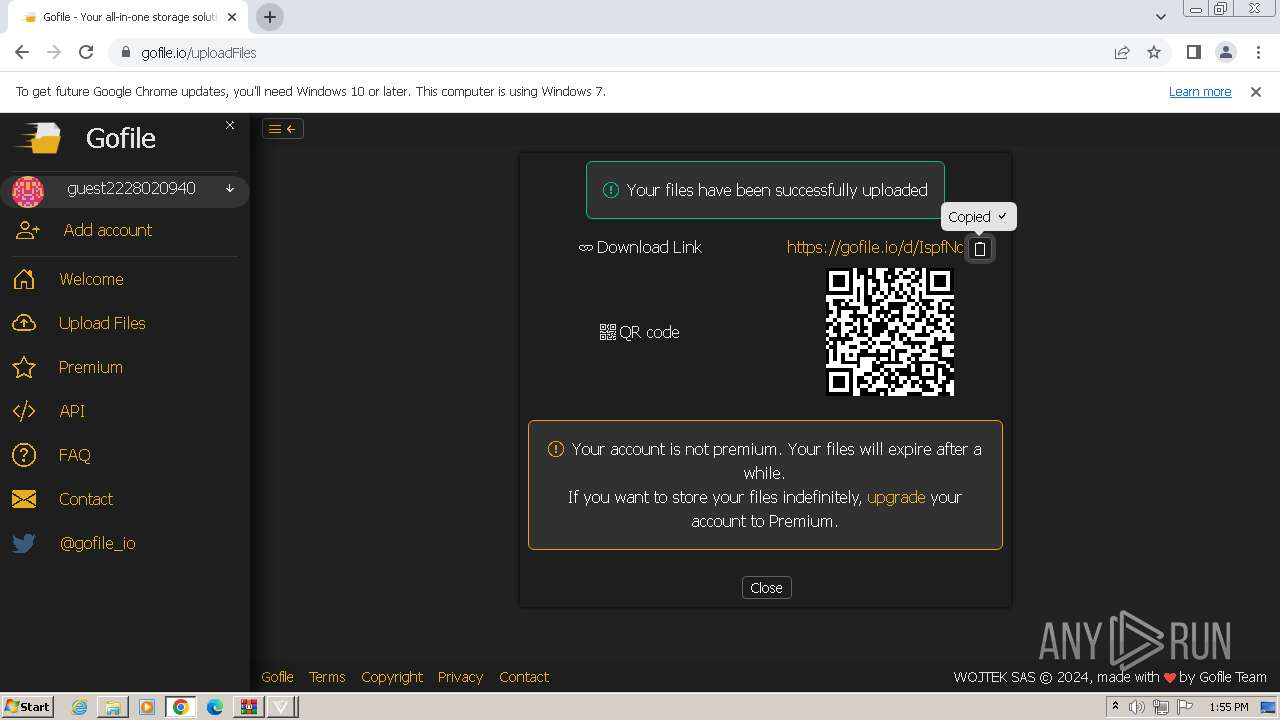The height and width of the screenshot is (720, 1280).
Task: Open Chrome profile icon
Action: click(x=1225, y=53)
